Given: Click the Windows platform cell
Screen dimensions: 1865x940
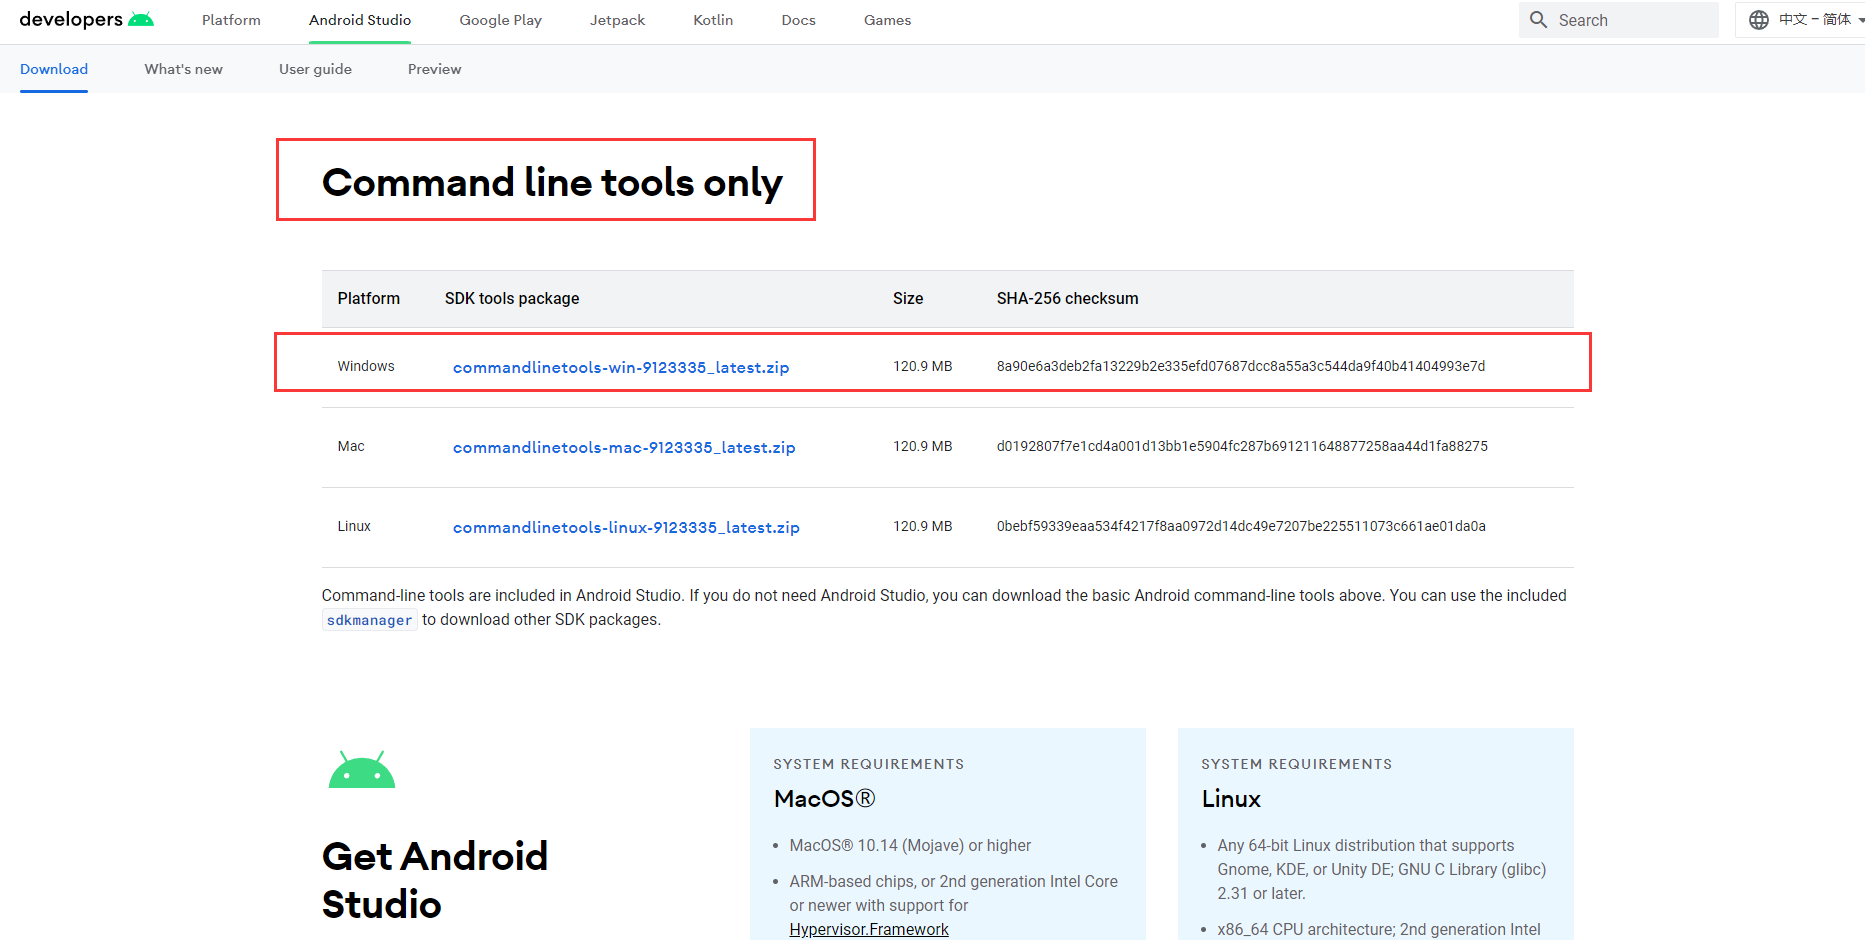Looking at the screenshot, I should (x=366, y=366).
